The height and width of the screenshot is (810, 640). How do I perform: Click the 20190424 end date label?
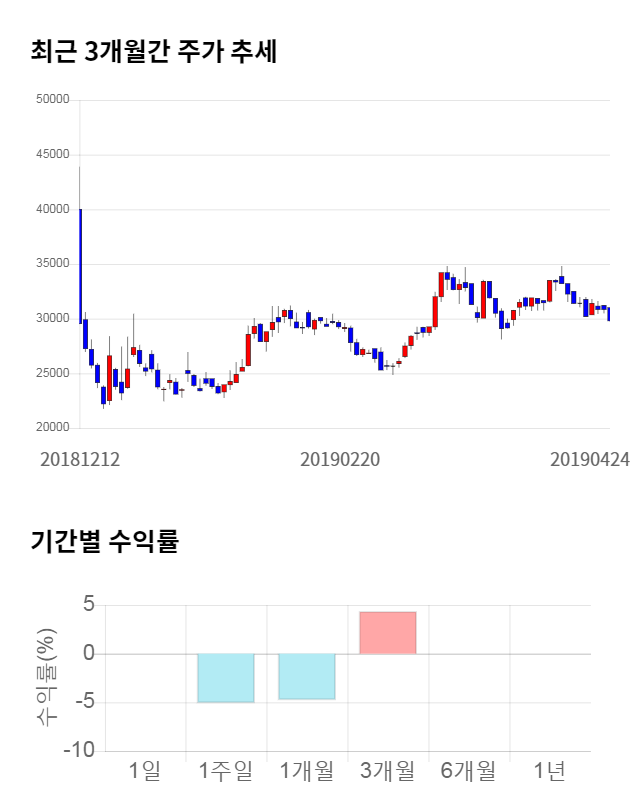pos(590,460)
